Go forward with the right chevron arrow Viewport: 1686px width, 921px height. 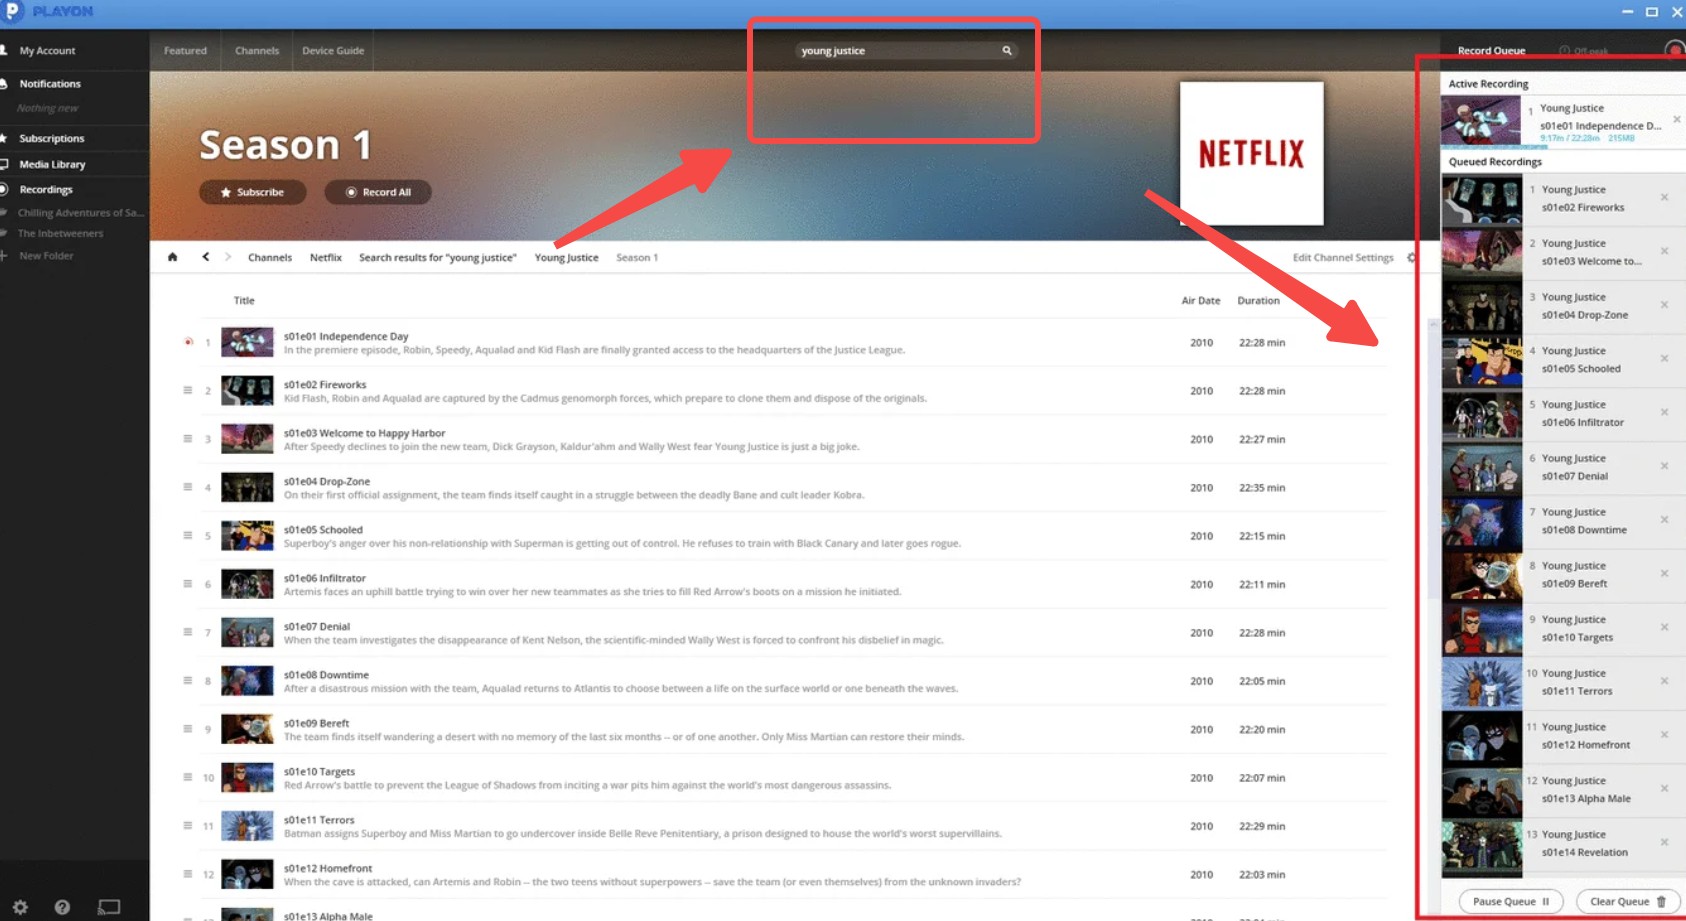(228, 257)
